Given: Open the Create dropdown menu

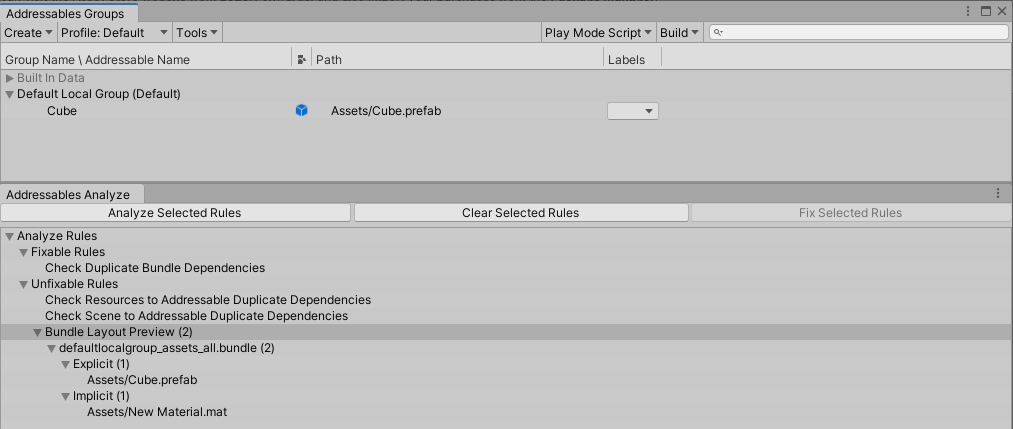Looking at the screenshot, I should point(28,33).
